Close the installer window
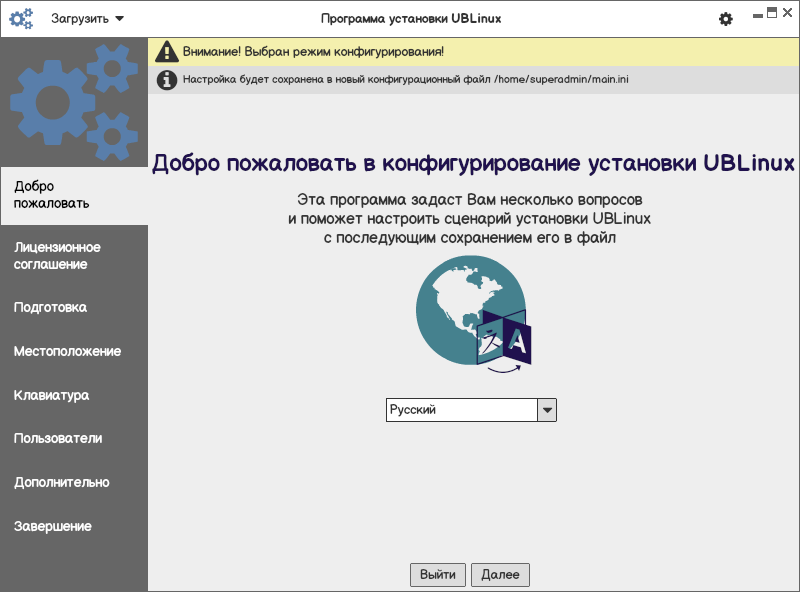 pos(787,13)
